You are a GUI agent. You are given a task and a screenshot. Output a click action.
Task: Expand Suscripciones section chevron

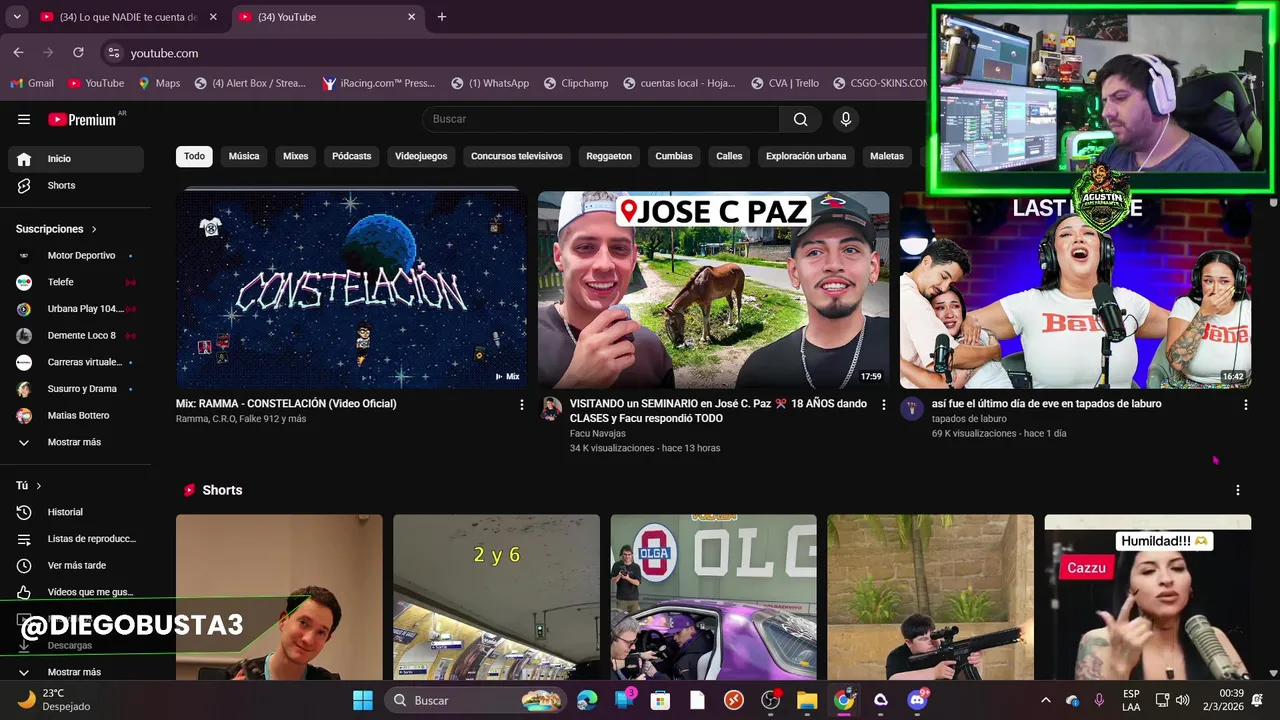point(95,229)
